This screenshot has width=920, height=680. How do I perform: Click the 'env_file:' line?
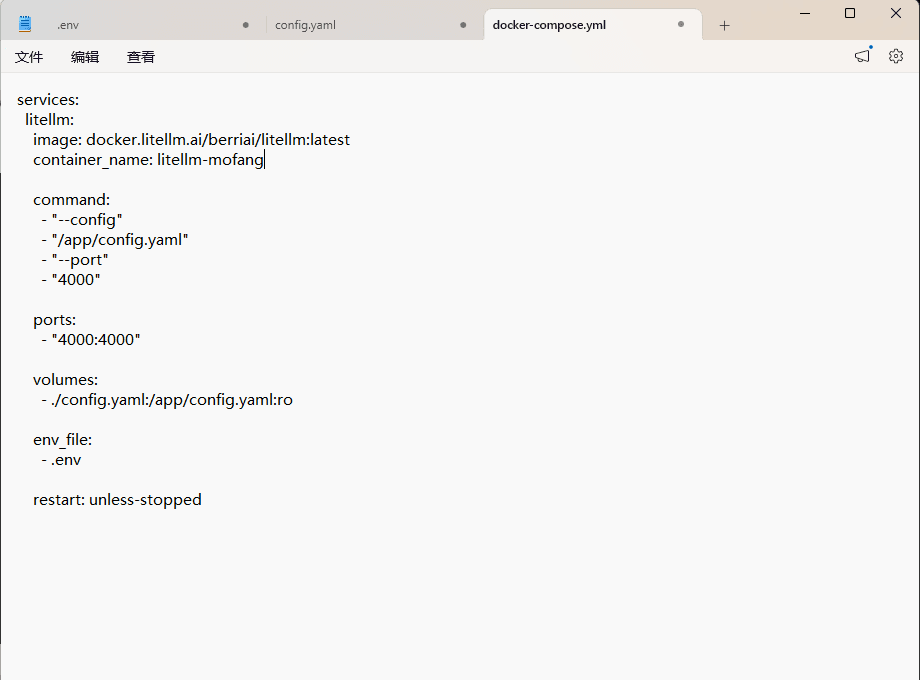62,439
